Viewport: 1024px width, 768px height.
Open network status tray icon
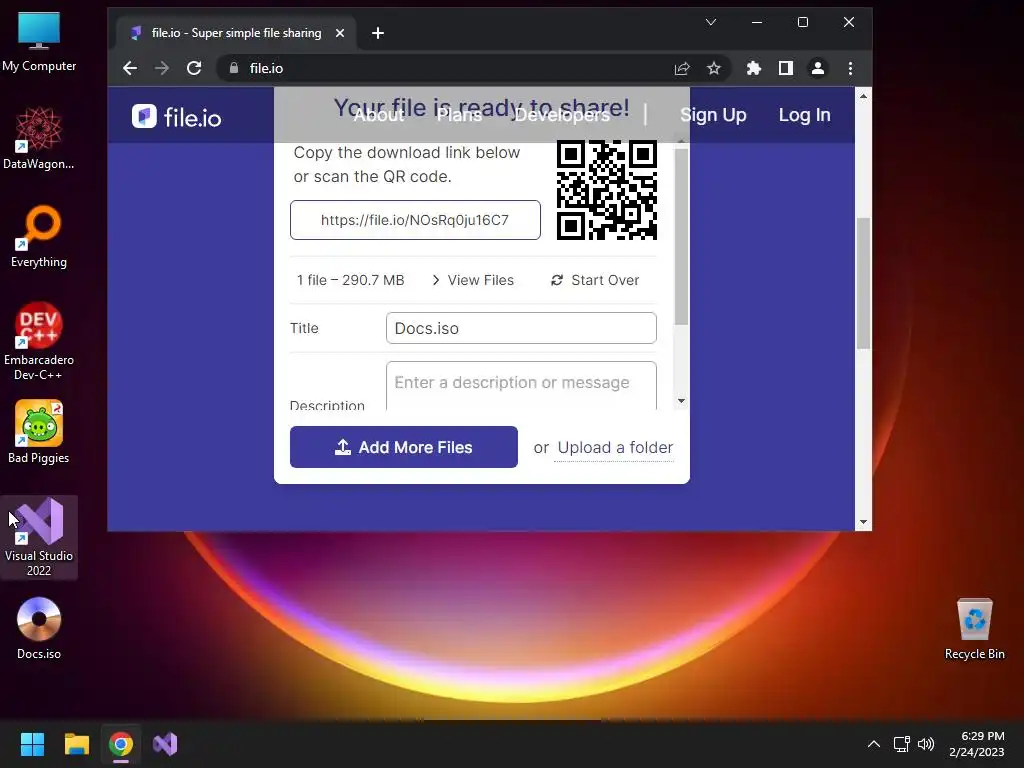click(x=901, y=744)
